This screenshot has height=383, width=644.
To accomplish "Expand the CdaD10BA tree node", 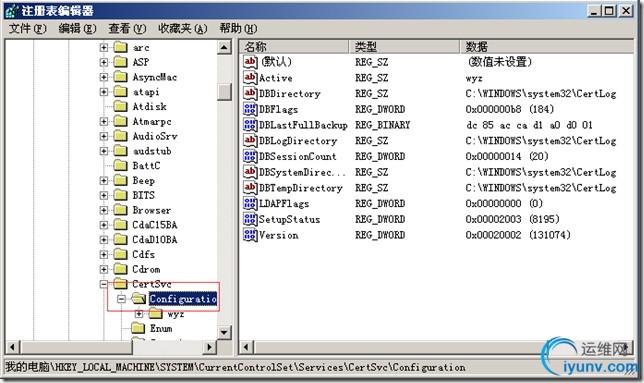I will coord(104,240).
